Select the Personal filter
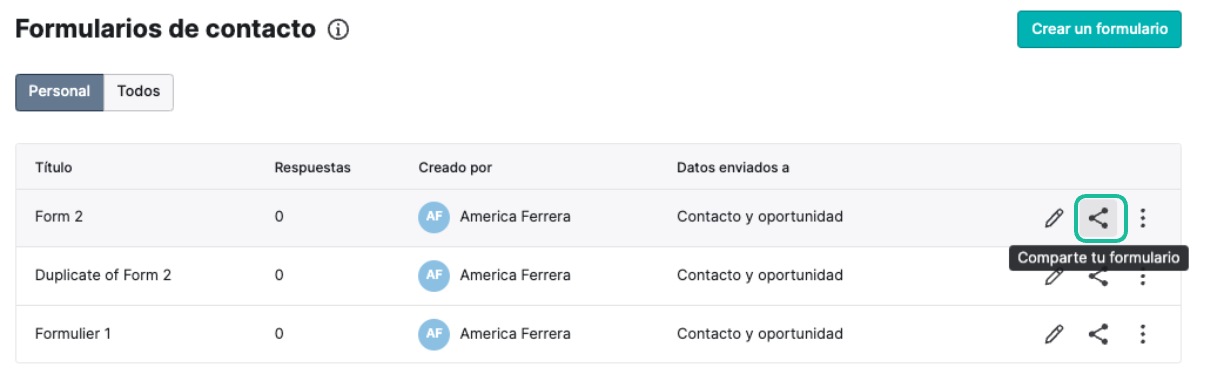 click(59, 91)
